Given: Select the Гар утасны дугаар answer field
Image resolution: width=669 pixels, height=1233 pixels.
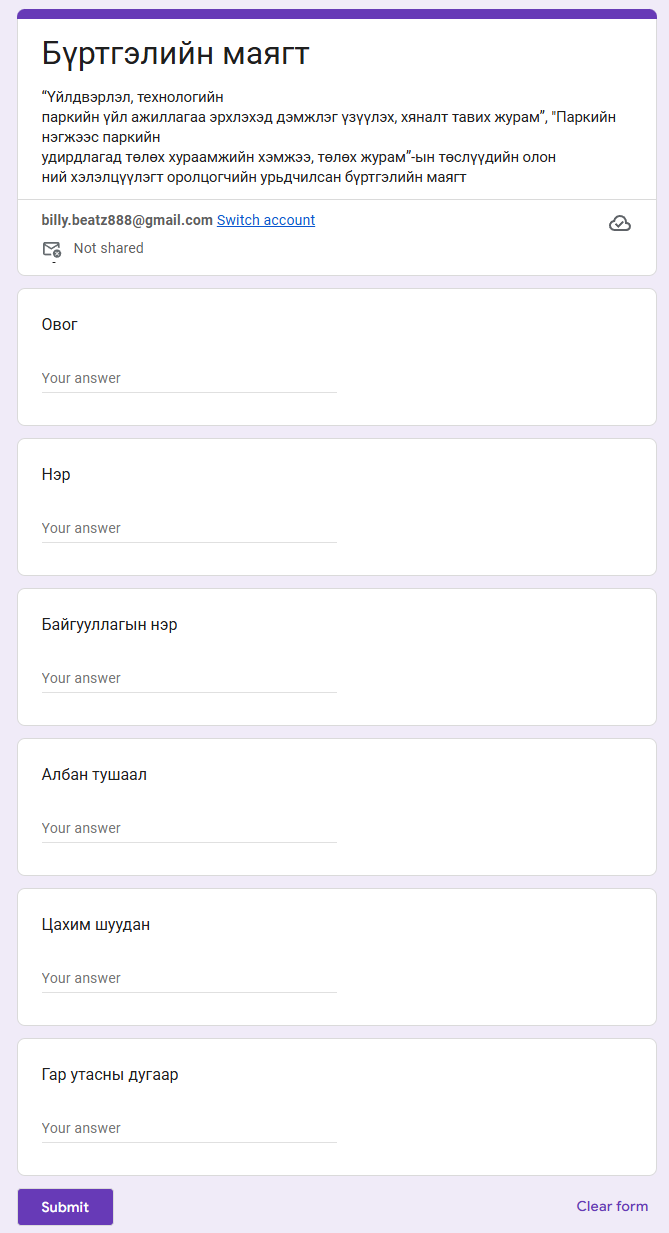Looking at the screenshot, I should tap(189, 1129).
